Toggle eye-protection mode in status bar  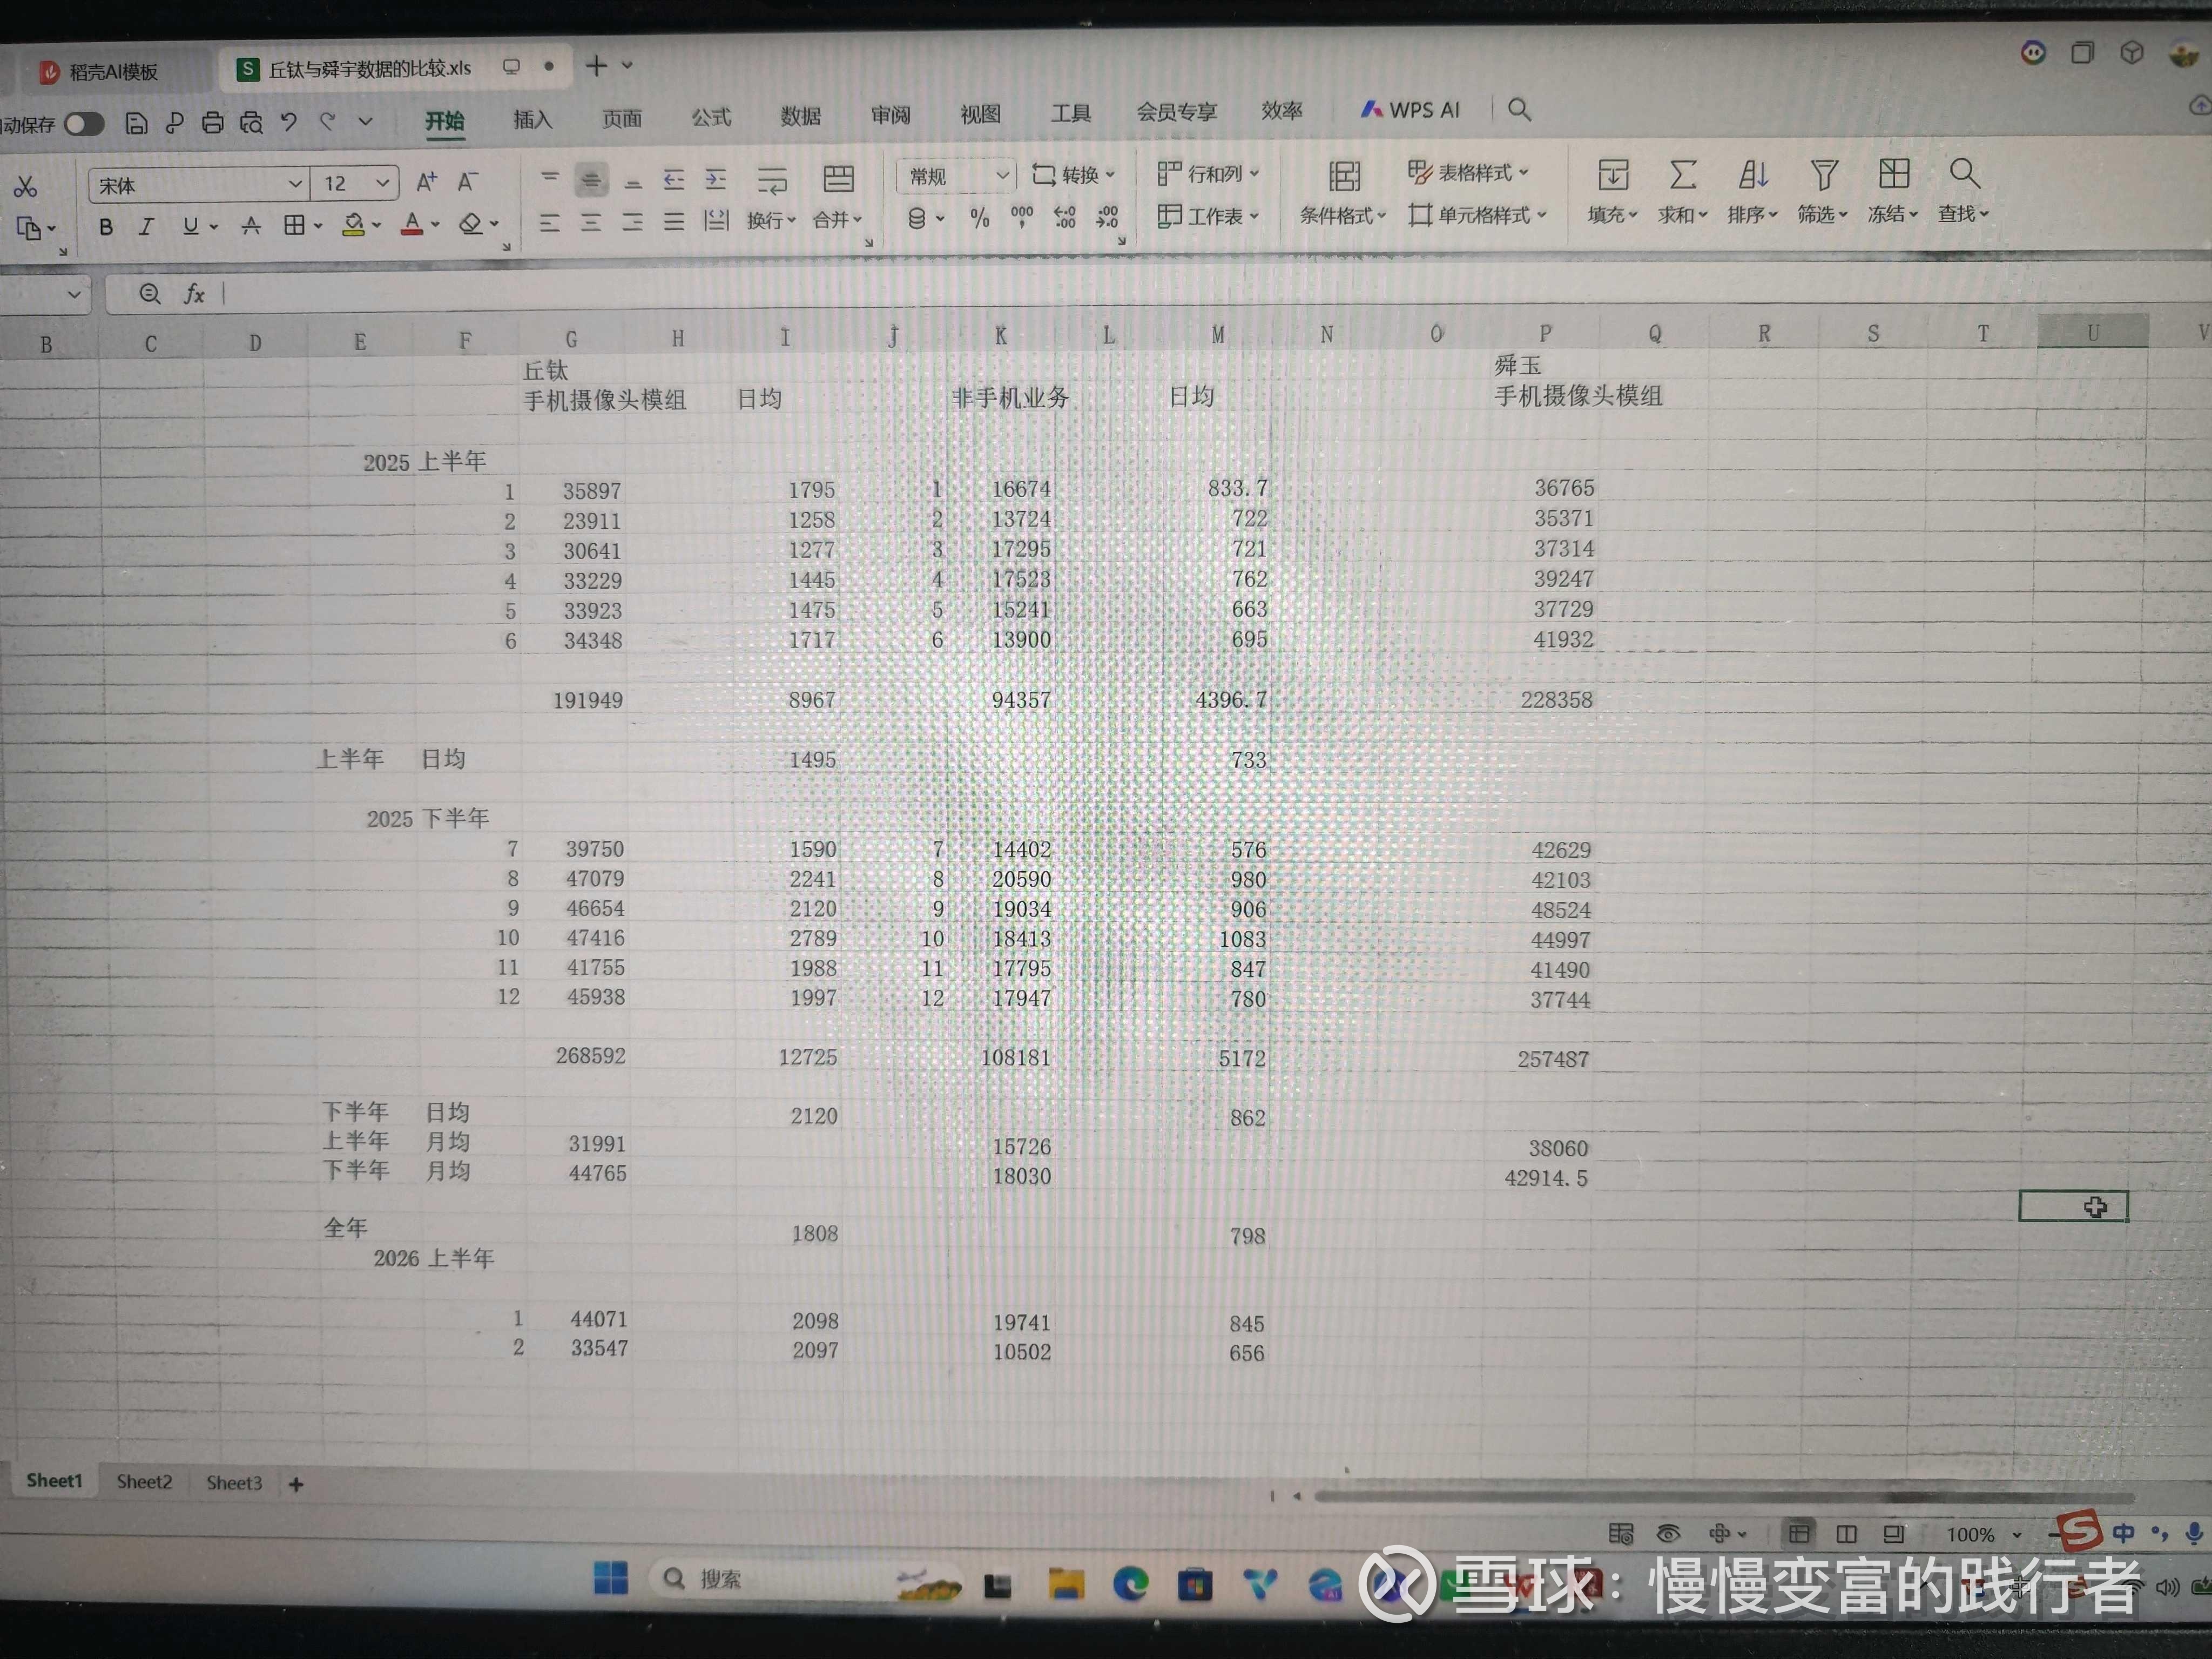click(x=1668, y=1534)
